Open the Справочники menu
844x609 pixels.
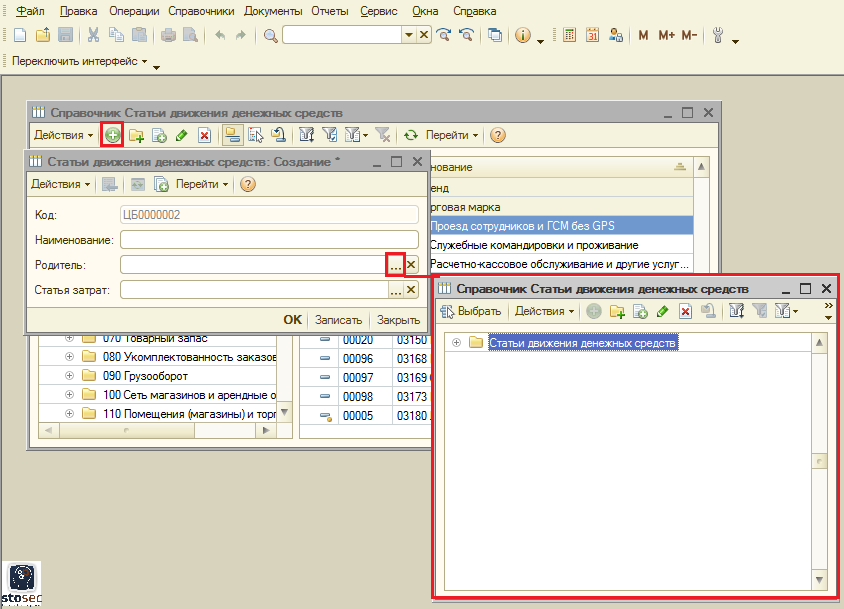click(x=204, y=11)
